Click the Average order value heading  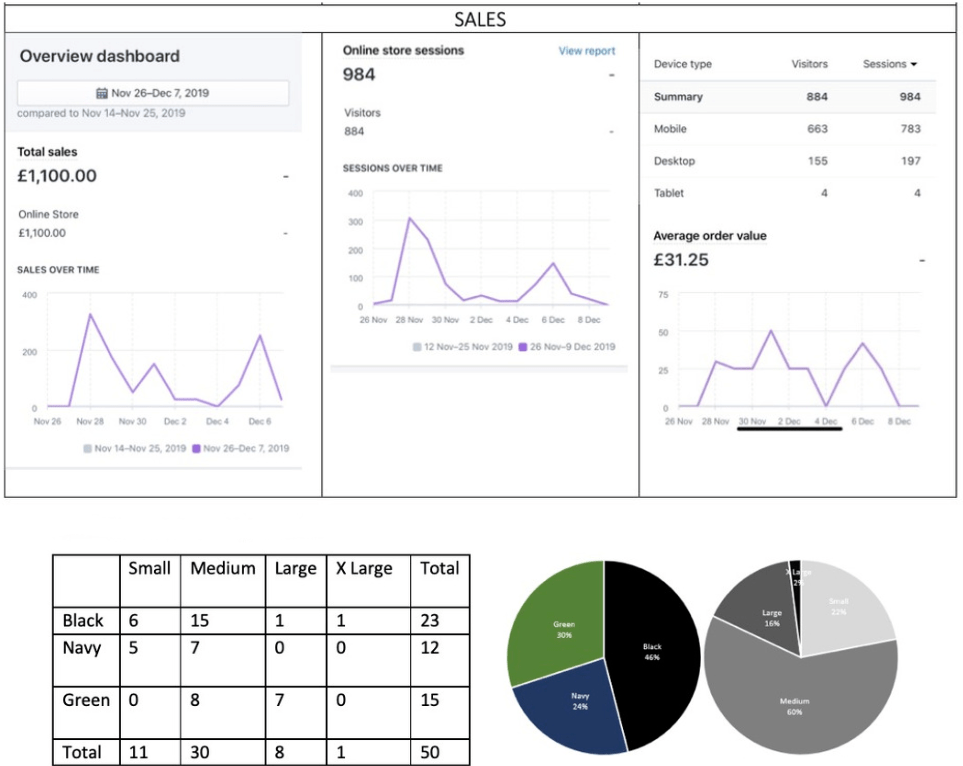[x=710, y=236]
